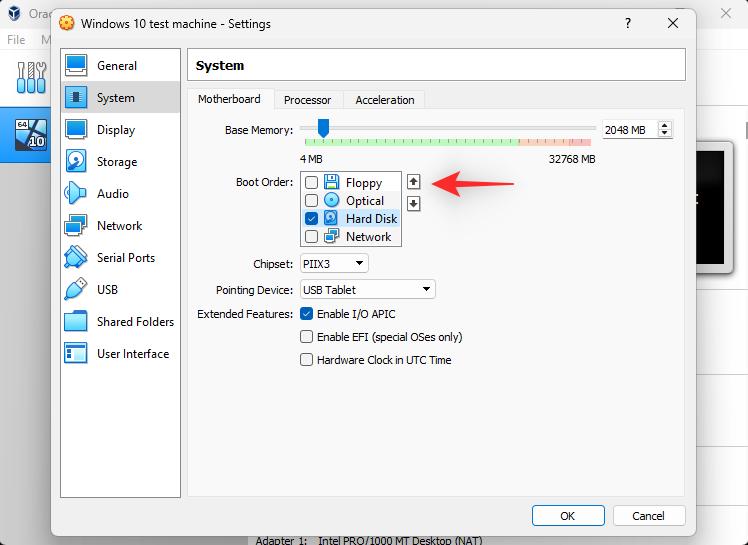748x545 pixels.
Task: Select Windows 10 VM icon in Manager list
Action: click(31, 135)
